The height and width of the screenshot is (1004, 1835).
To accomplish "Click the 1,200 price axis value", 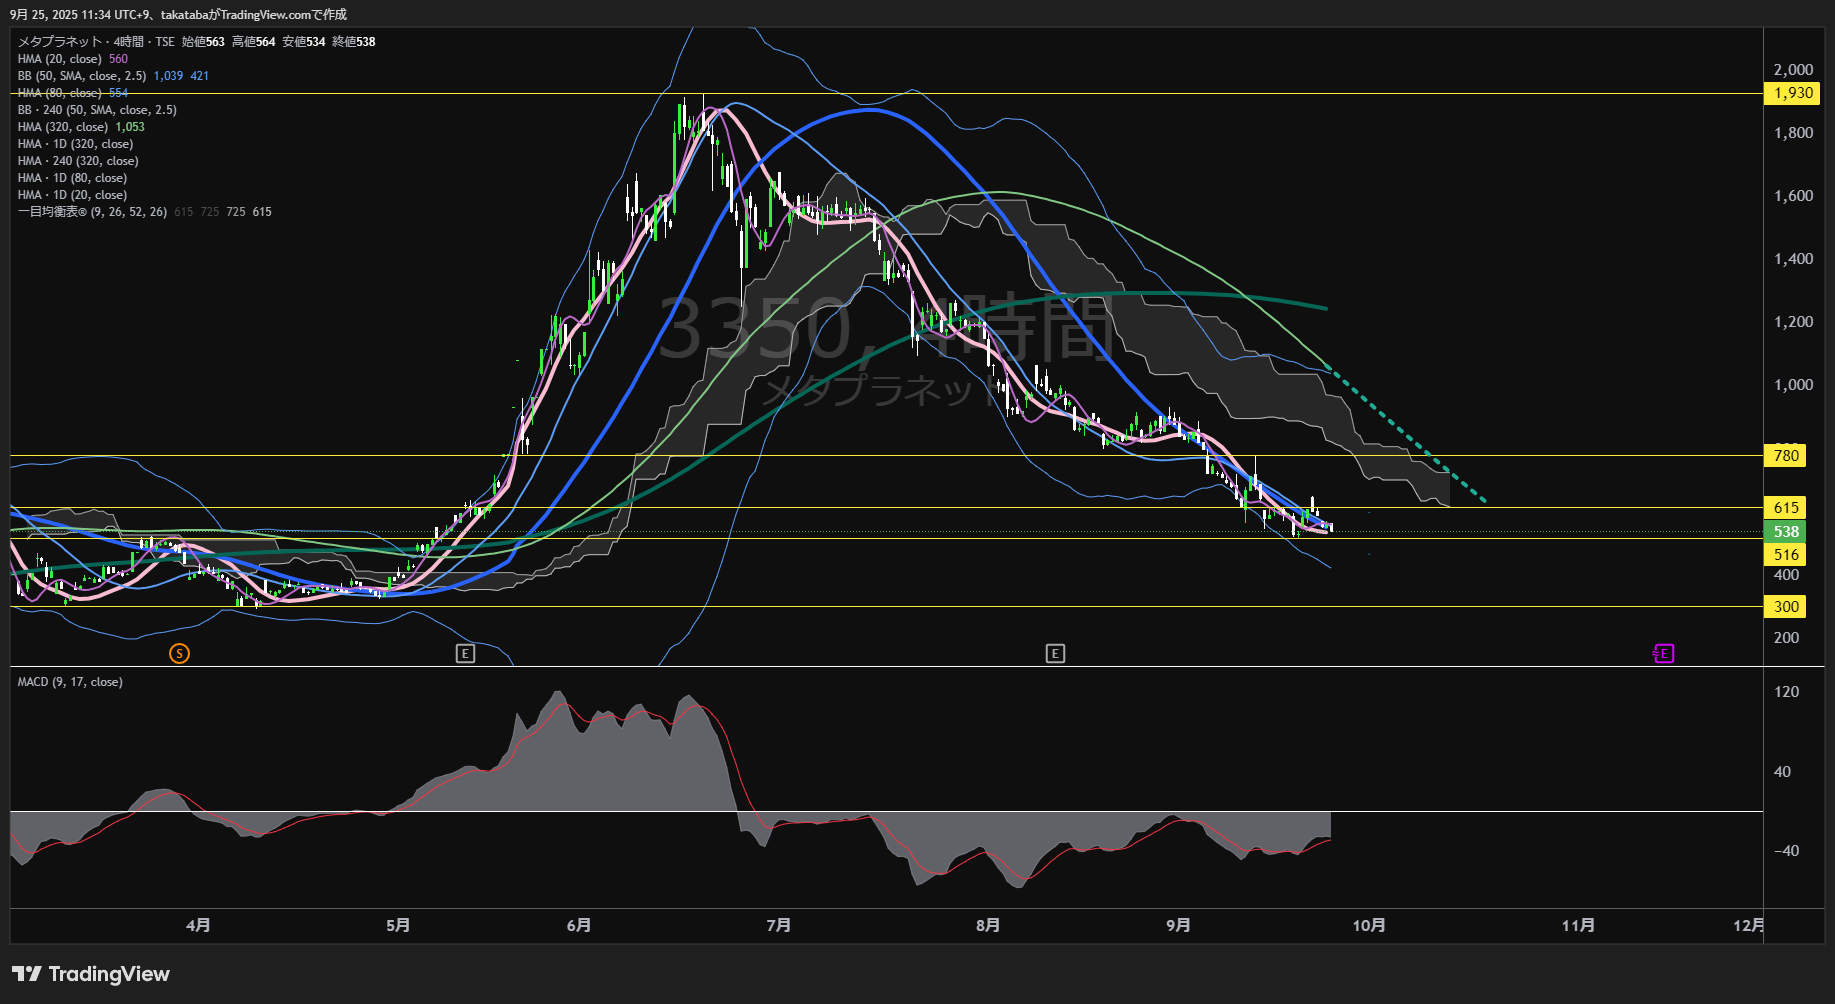I will pyautogui.click(x=1793, y=322).
